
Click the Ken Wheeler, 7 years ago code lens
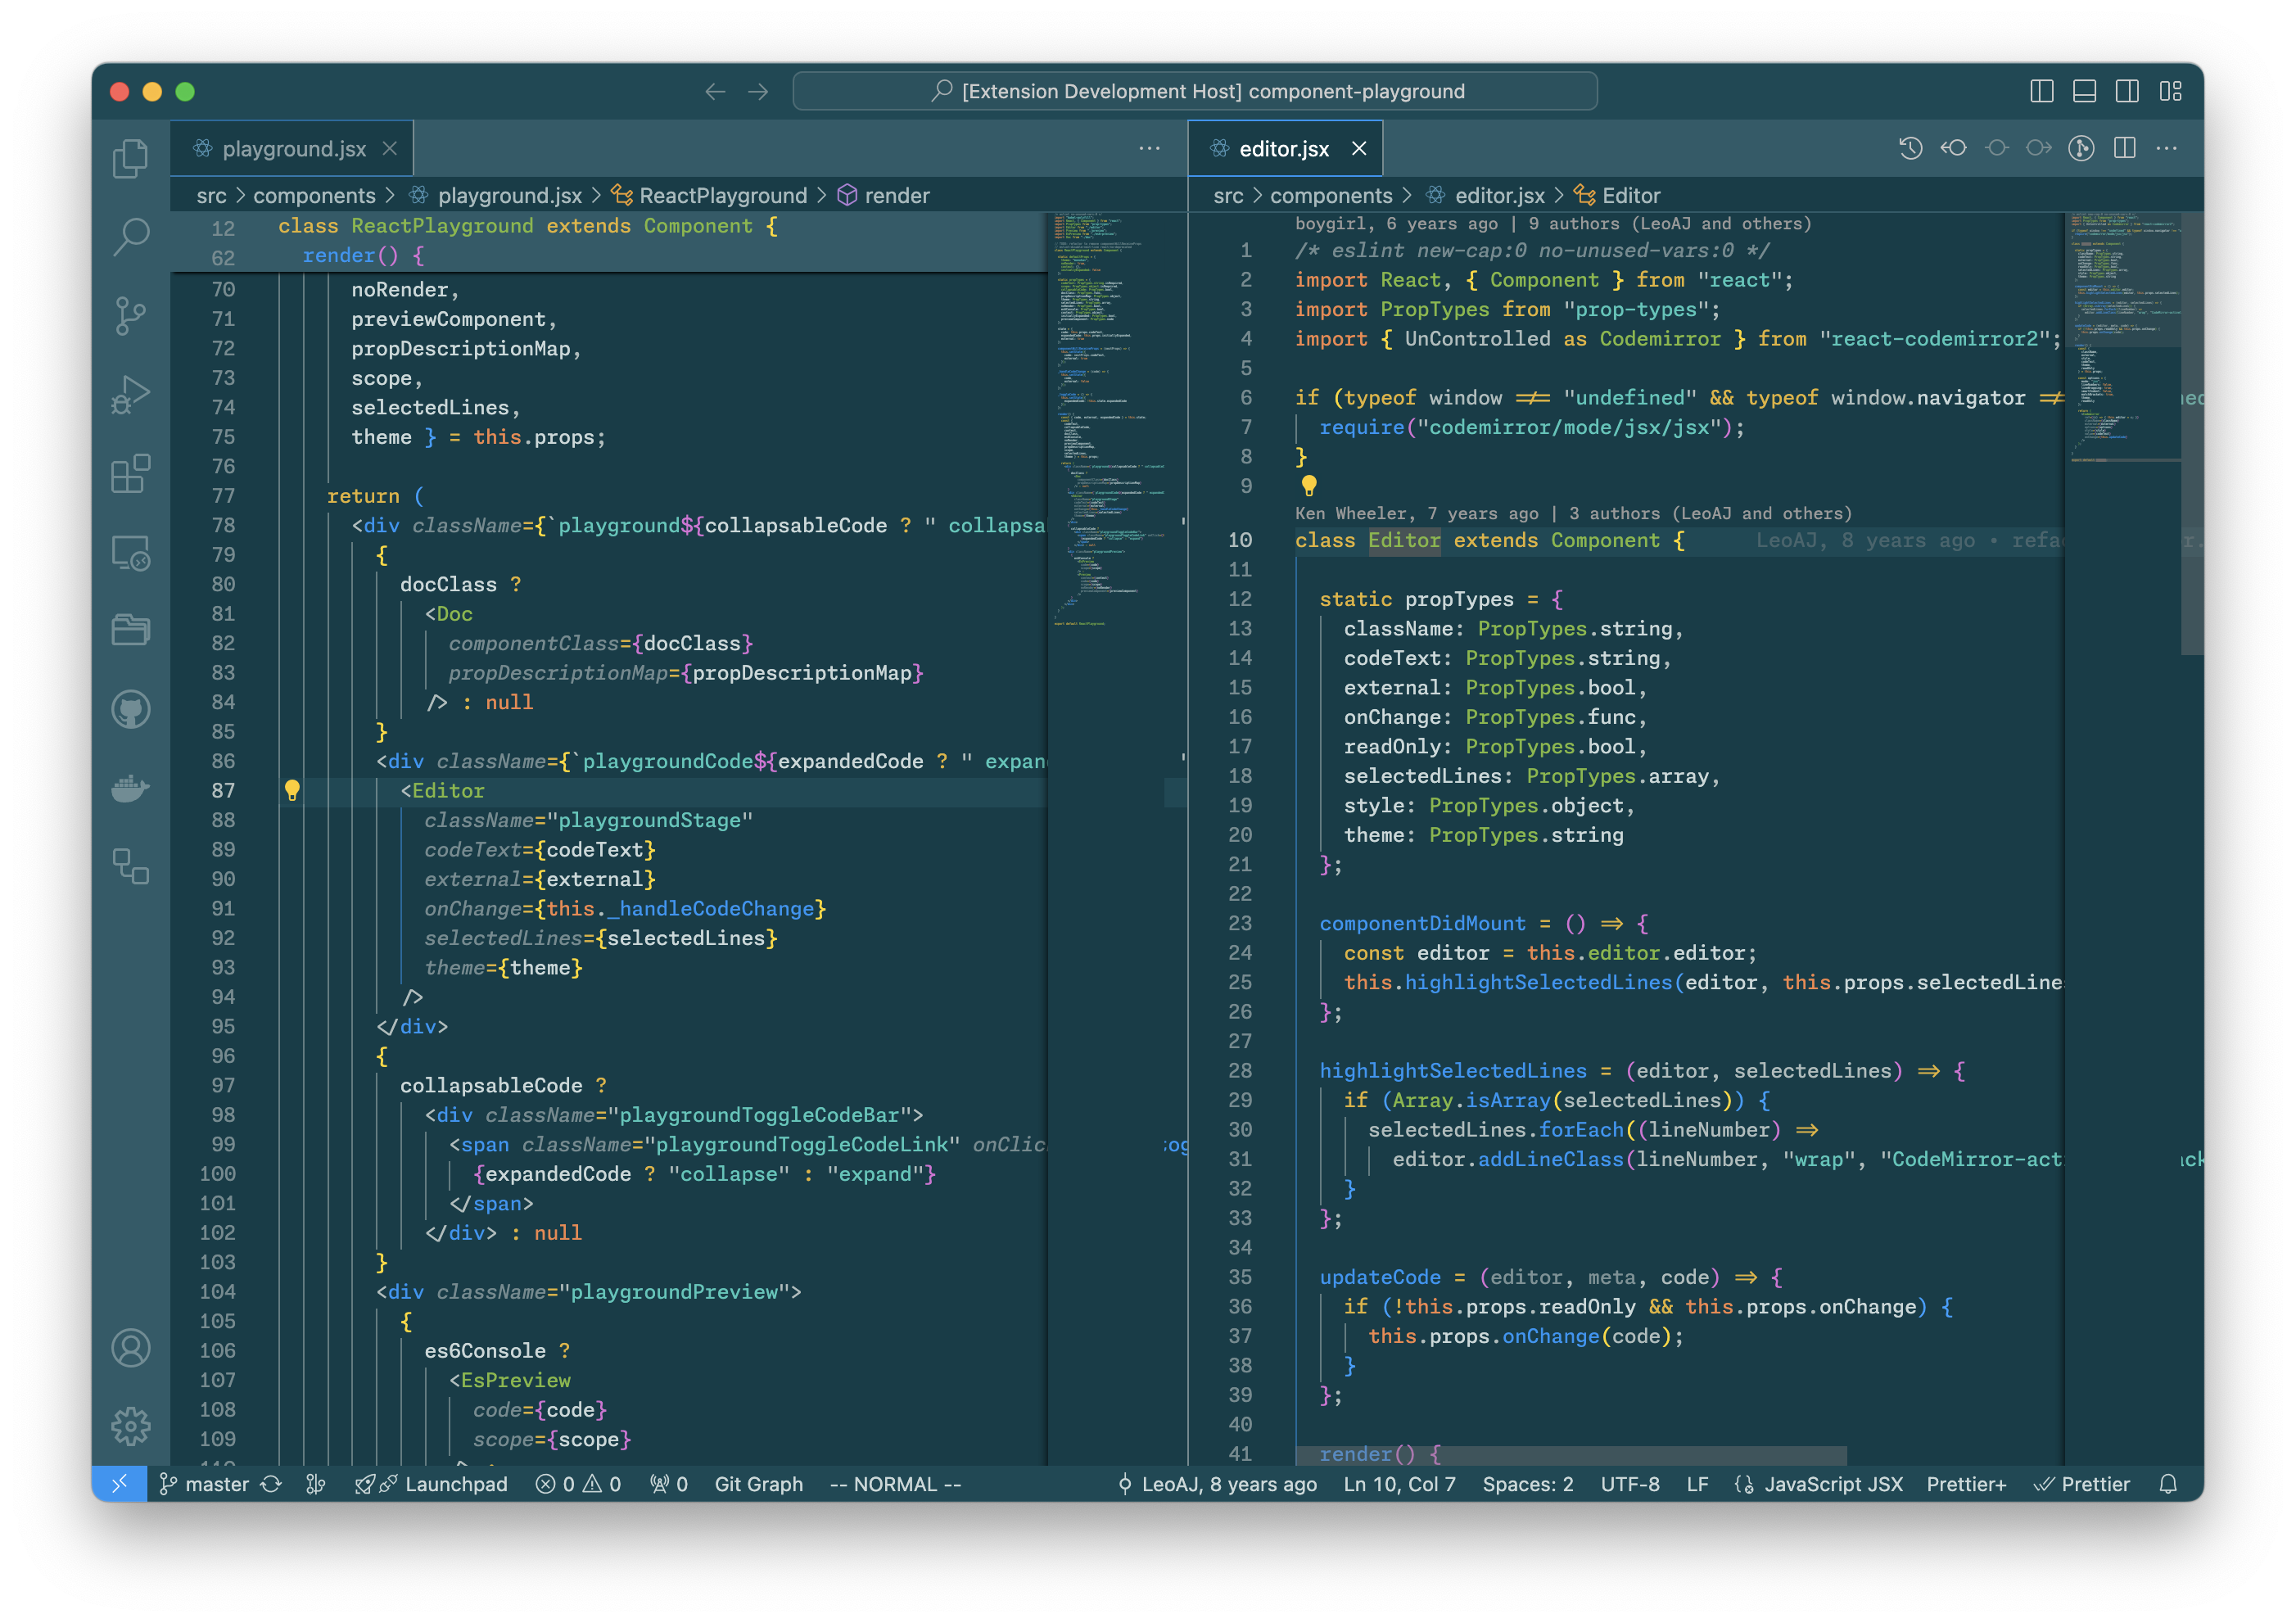point(1573,513)
